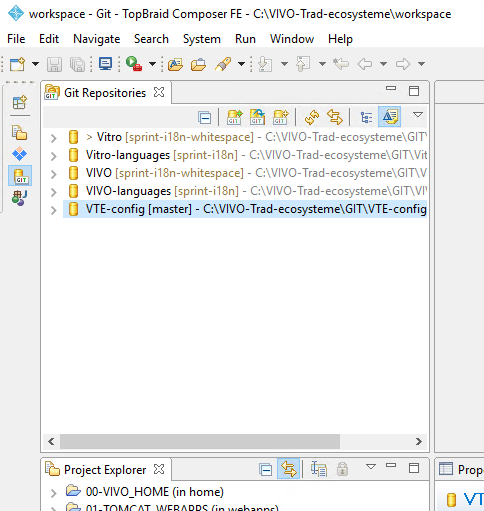This screenshot has width=484, height=511.
Task: Open Forward history dropdown arrow
Action: click(421, 64)
